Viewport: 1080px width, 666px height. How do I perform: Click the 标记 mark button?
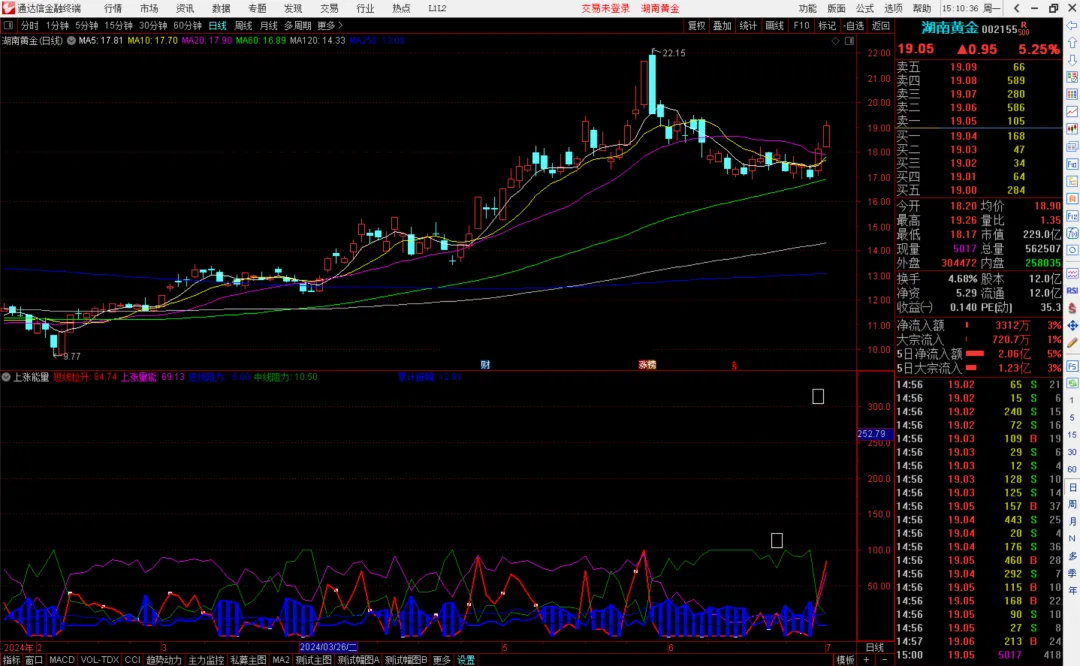coord(827,25)
